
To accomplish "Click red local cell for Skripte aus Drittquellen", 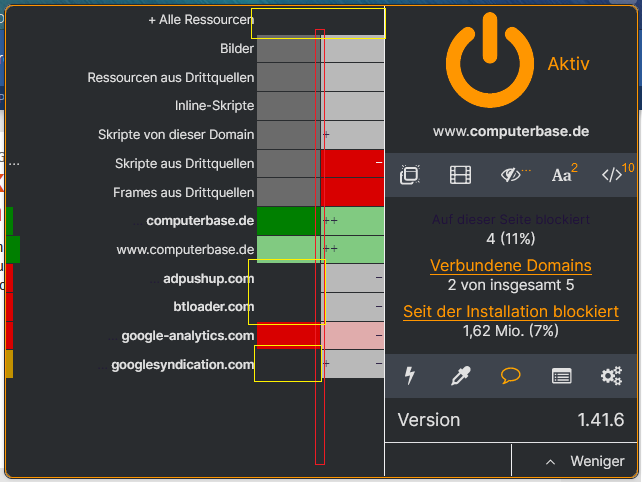I will 353,163.
